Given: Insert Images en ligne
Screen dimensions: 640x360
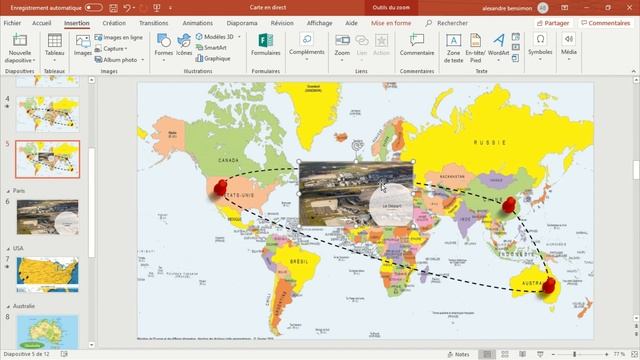Looking at the screenshot, I should pyautogui.click(x=119, y=38).
